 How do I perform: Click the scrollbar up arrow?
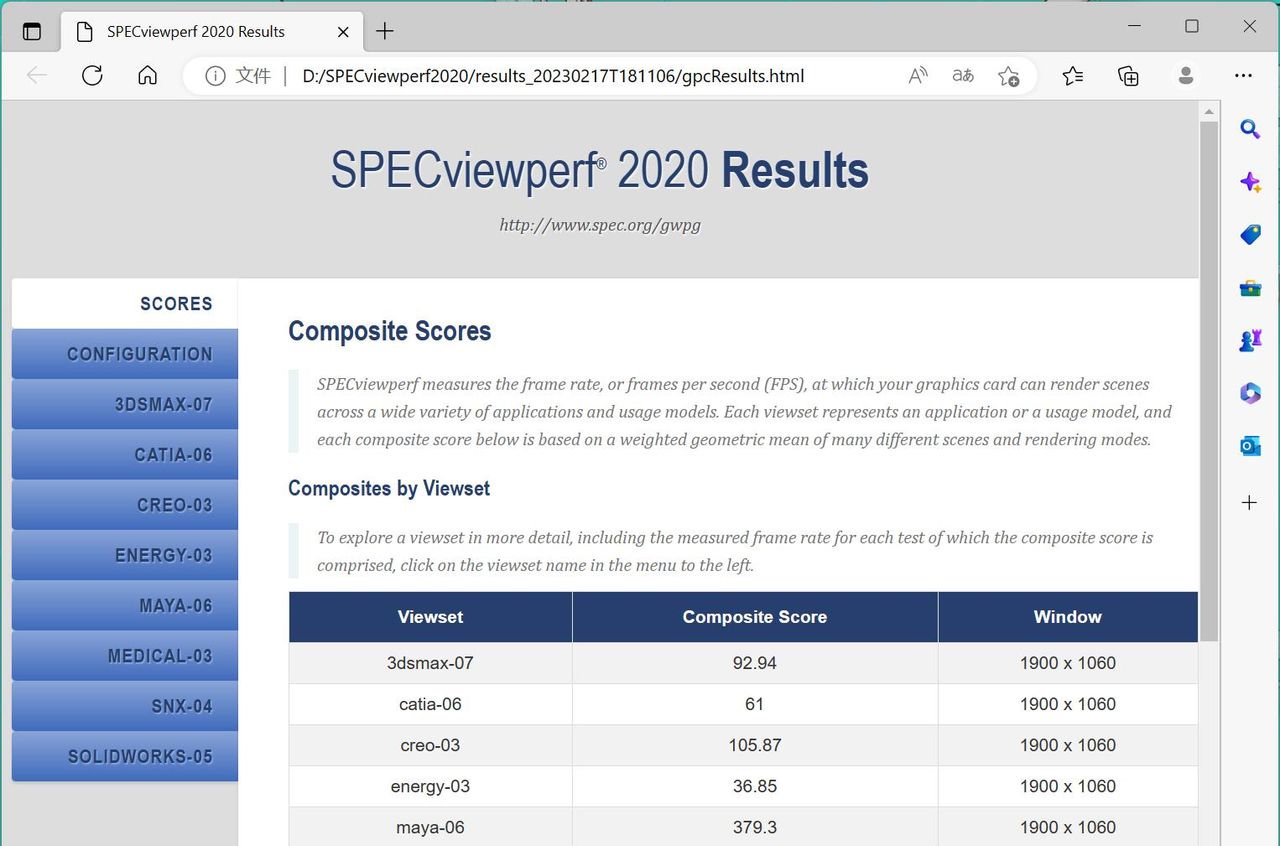1209,111
